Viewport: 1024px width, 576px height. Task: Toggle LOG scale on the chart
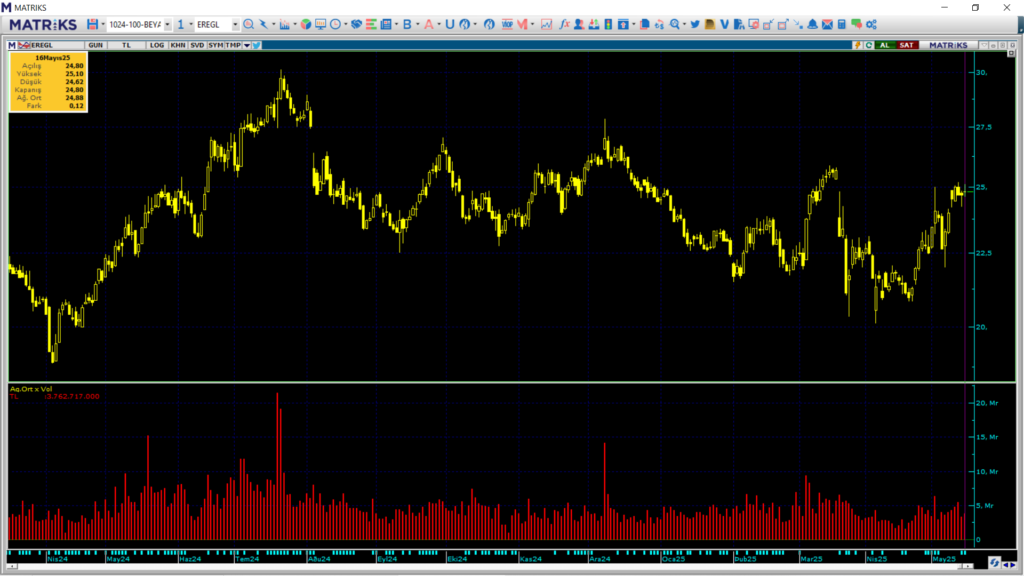click(x=157, y=45)
